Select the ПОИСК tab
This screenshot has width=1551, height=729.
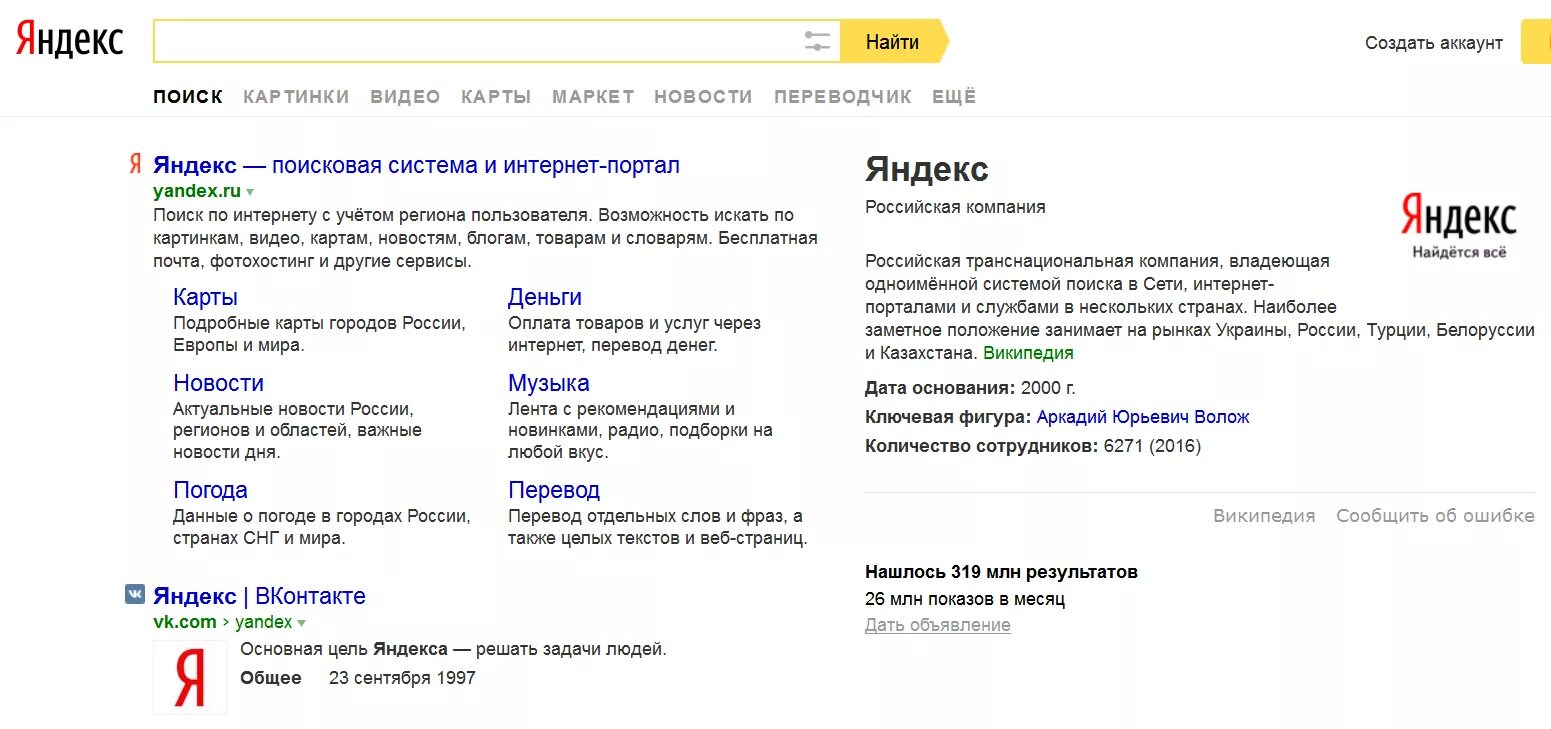188,97
